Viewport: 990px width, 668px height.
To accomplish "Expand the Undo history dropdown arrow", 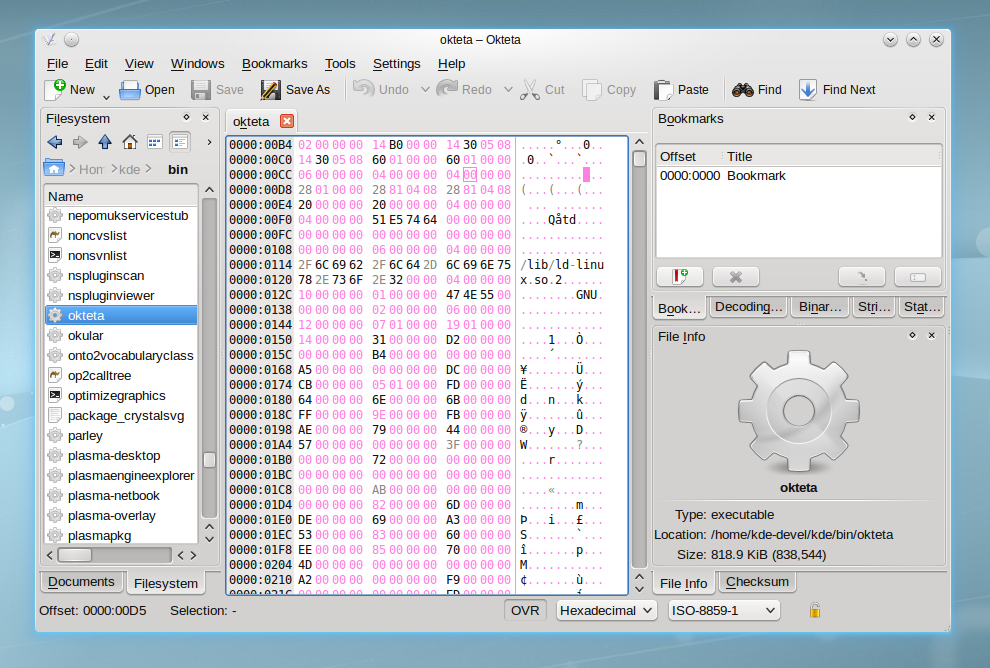I will click(425, 89).
